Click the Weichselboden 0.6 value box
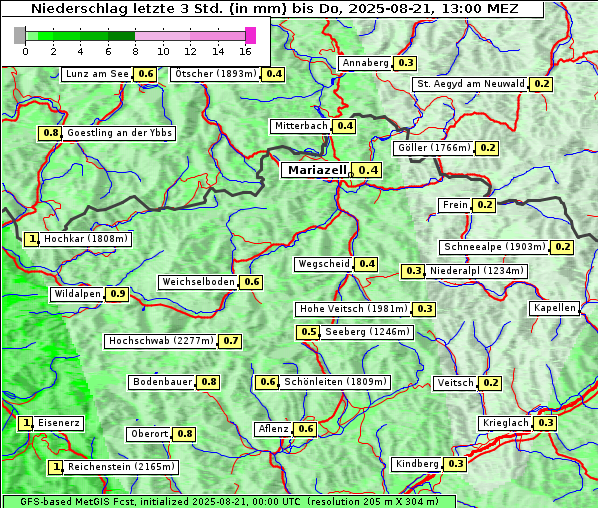The width and height of the screenshot is (598, 508). point(251,282)
